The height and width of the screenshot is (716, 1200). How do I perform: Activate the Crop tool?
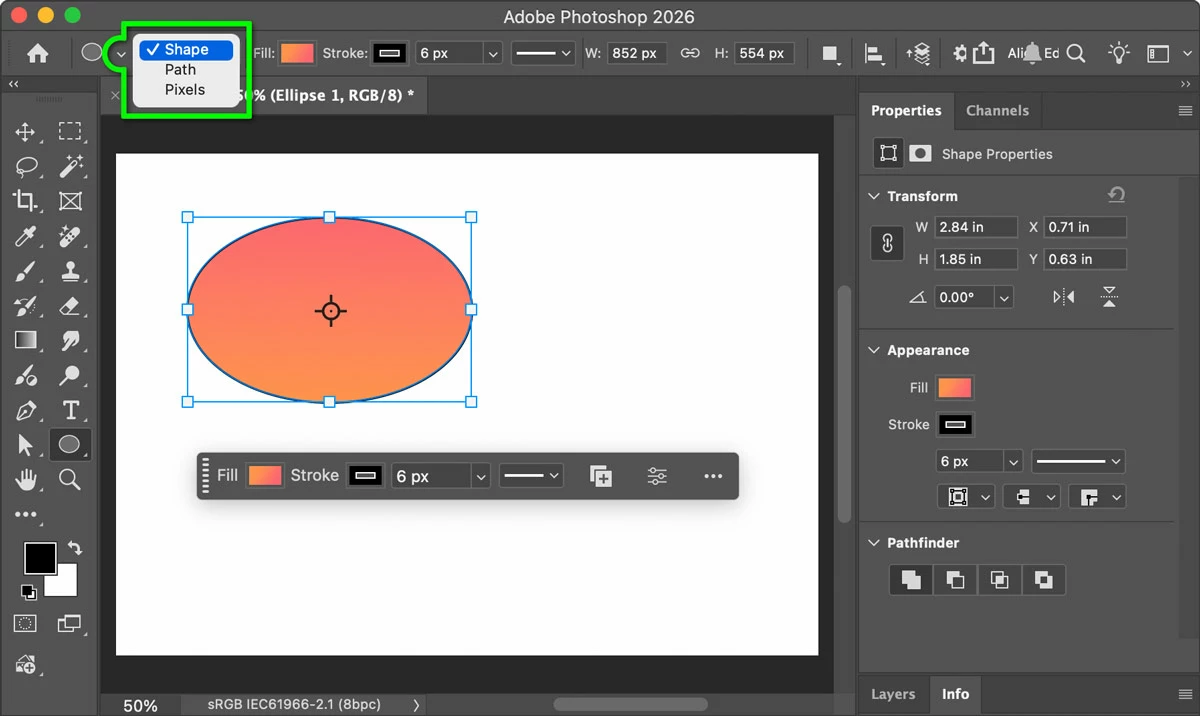point(26,201)
